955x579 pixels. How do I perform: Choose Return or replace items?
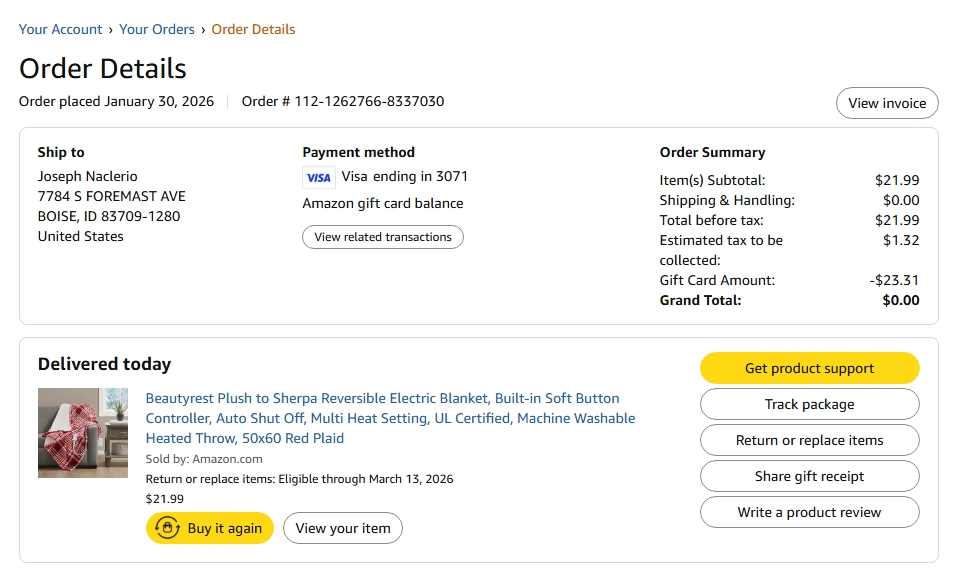click(809, 440)
